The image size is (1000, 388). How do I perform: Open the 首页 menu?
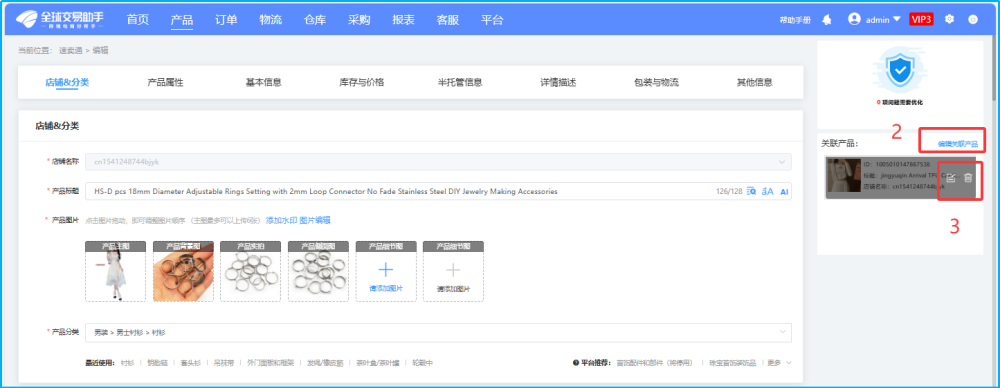(138, 20)
